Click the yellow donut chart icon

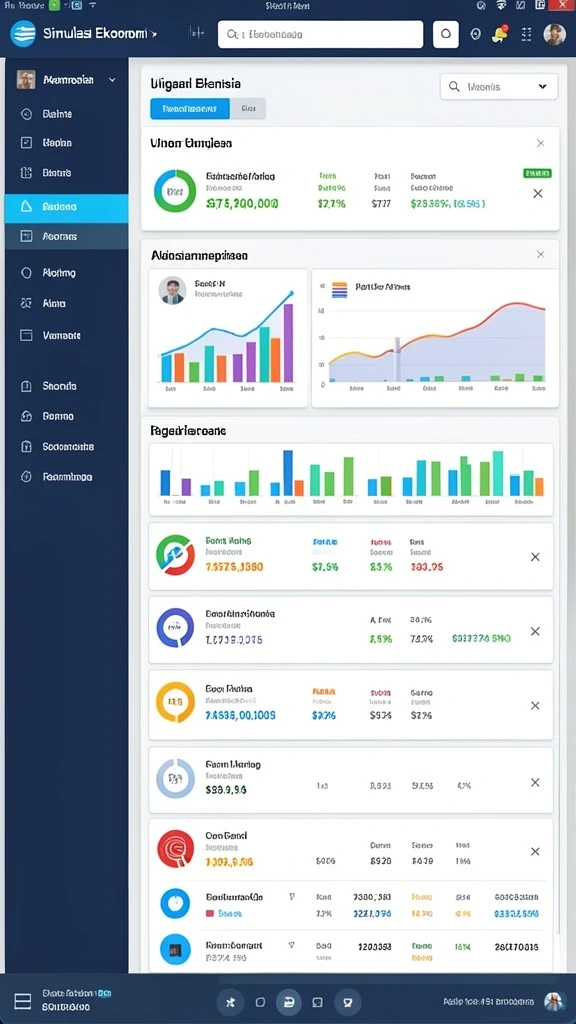coord(176,702)
